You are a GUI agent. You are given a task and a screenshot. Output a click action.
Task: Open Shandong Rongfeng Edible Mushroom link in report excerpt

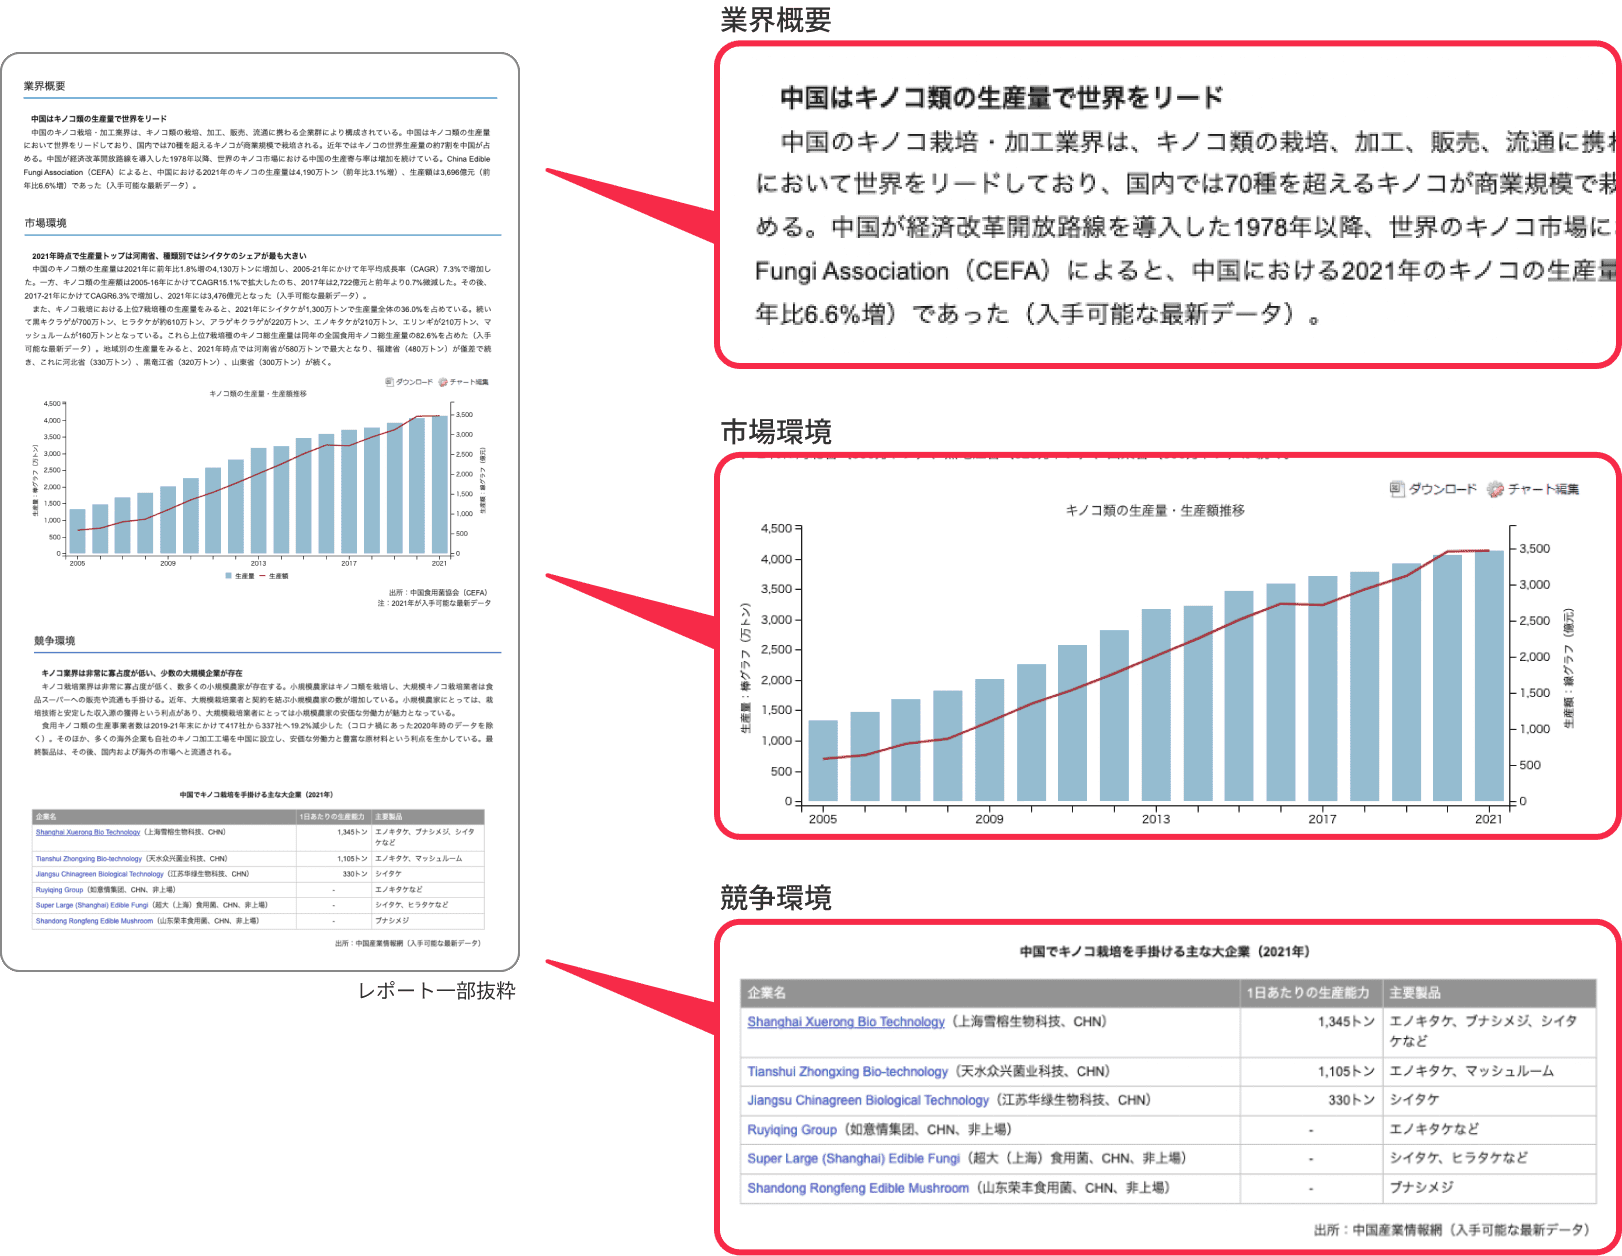pyautogui.click(x=95, y=921)
